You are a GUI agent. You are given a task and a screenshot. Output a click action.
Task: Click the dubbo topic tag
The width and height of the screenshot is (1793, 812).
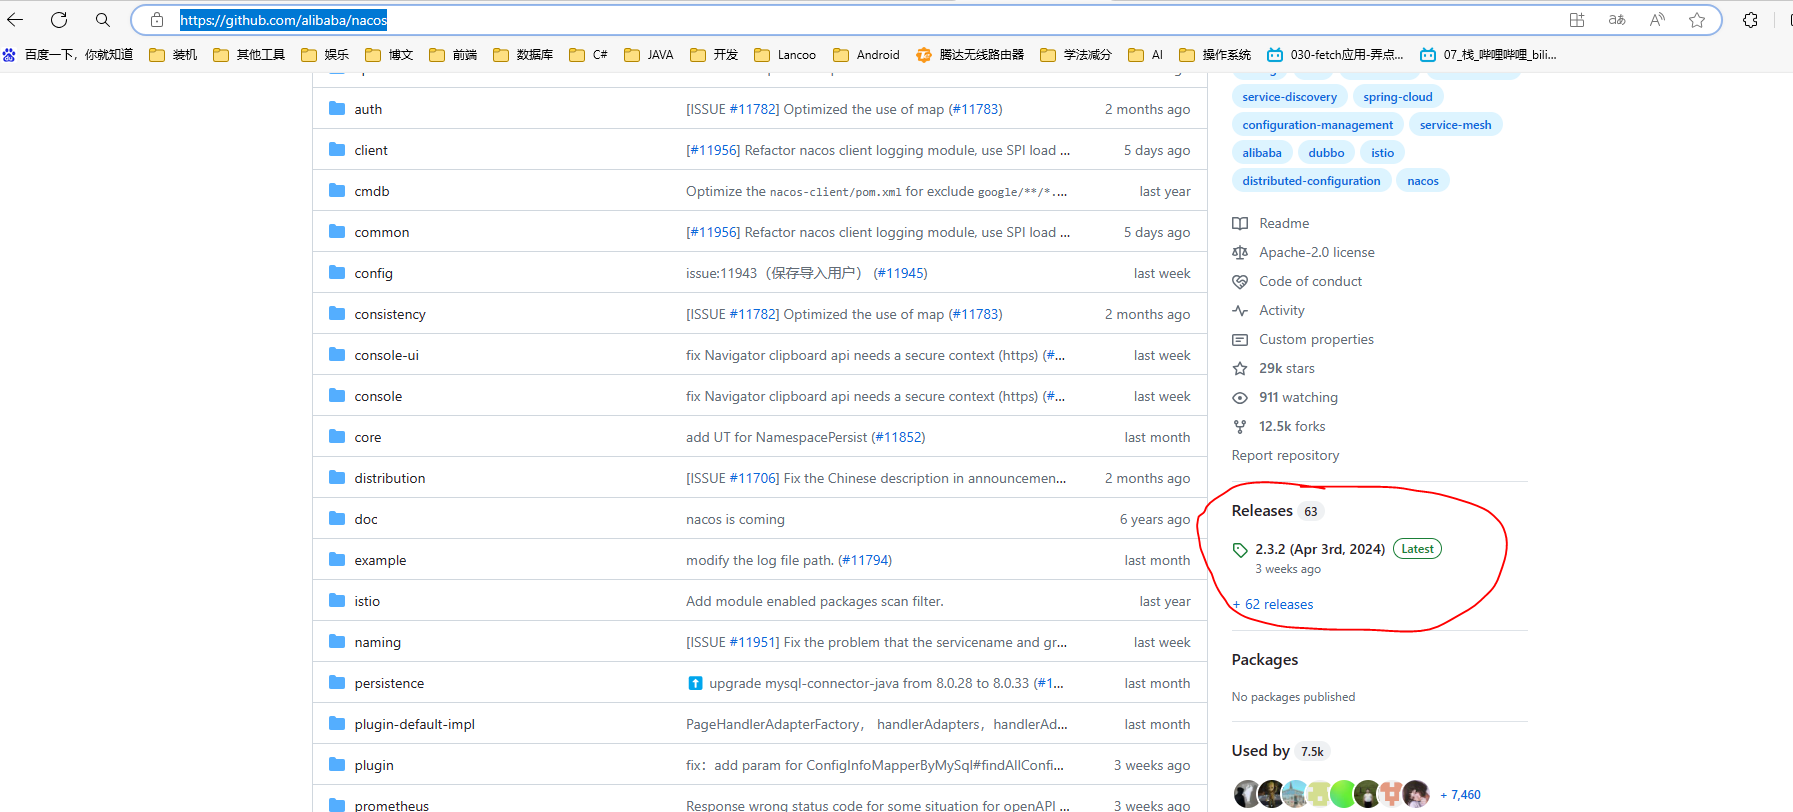coord(1326,153)
